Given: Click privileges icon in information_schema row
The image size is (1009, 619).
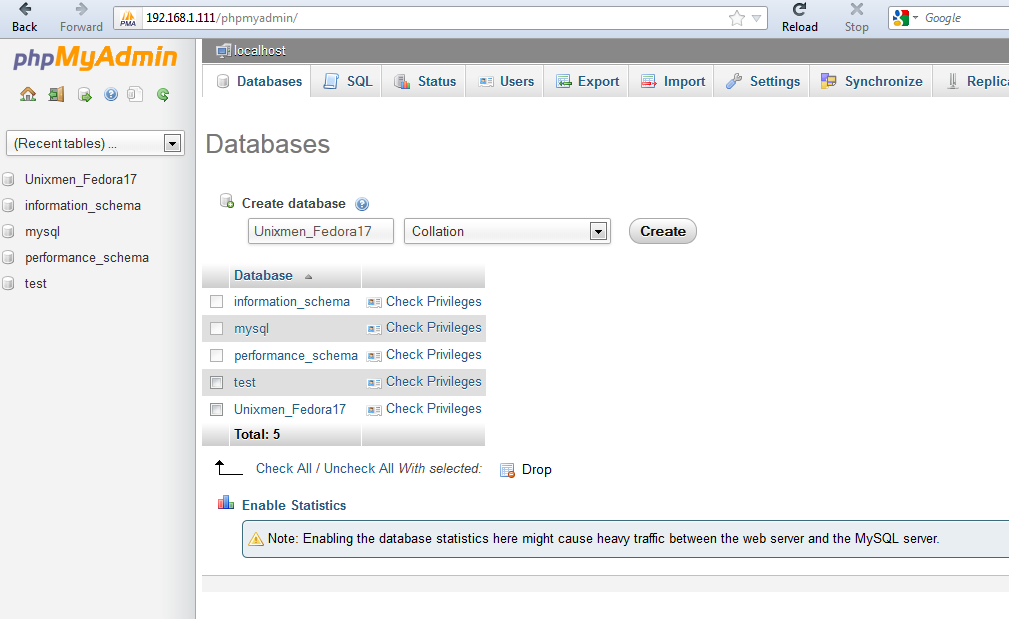Looking at the screenshot, I should [x=374, y=302].
